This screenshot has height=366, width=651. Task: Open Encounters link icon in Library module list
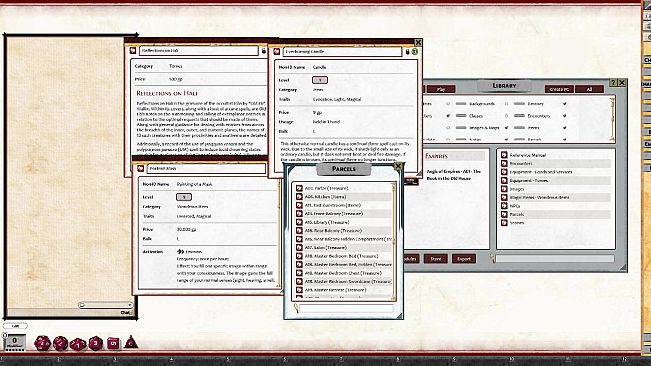504,163
